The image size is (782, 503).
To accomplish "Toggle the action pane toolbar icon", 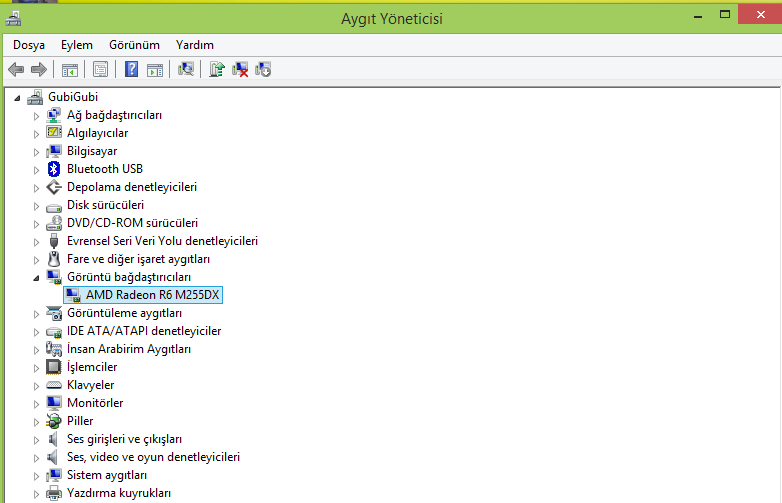I will click(x=155, y=70).
